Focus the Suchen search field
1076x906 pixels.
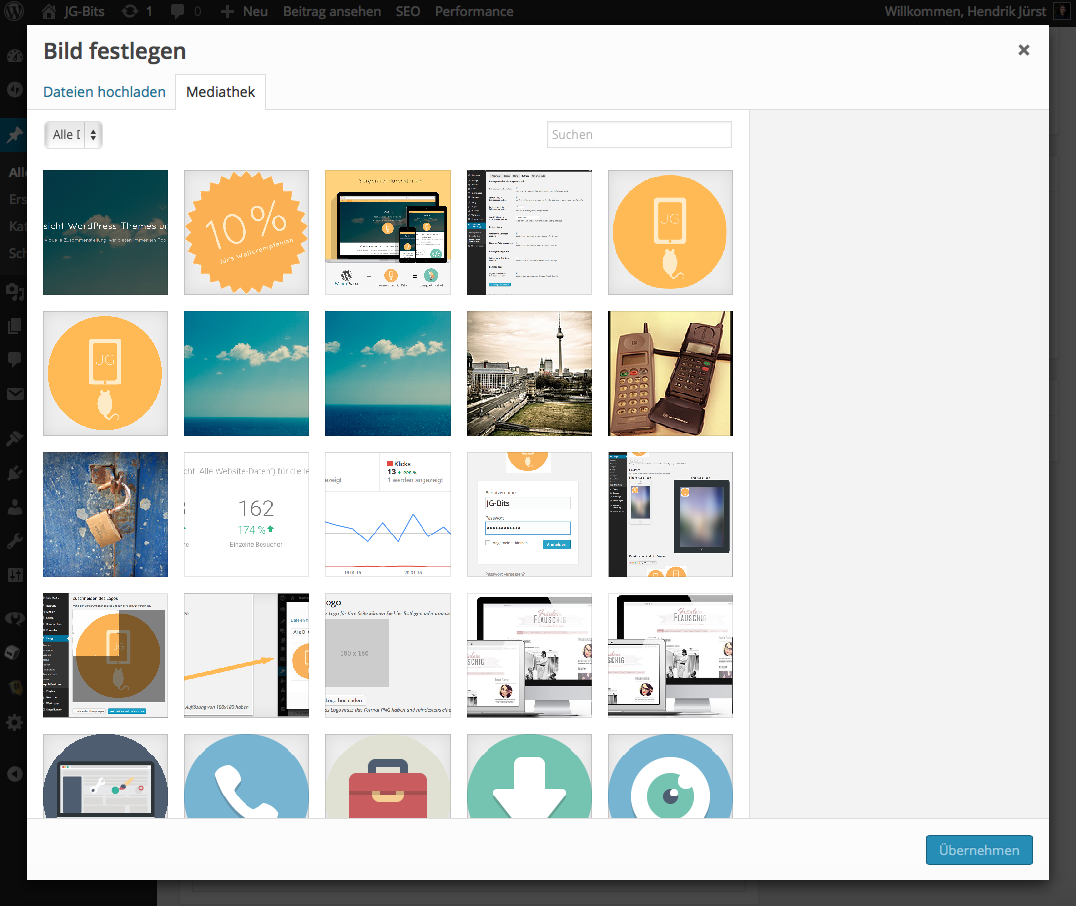[639, 135]
